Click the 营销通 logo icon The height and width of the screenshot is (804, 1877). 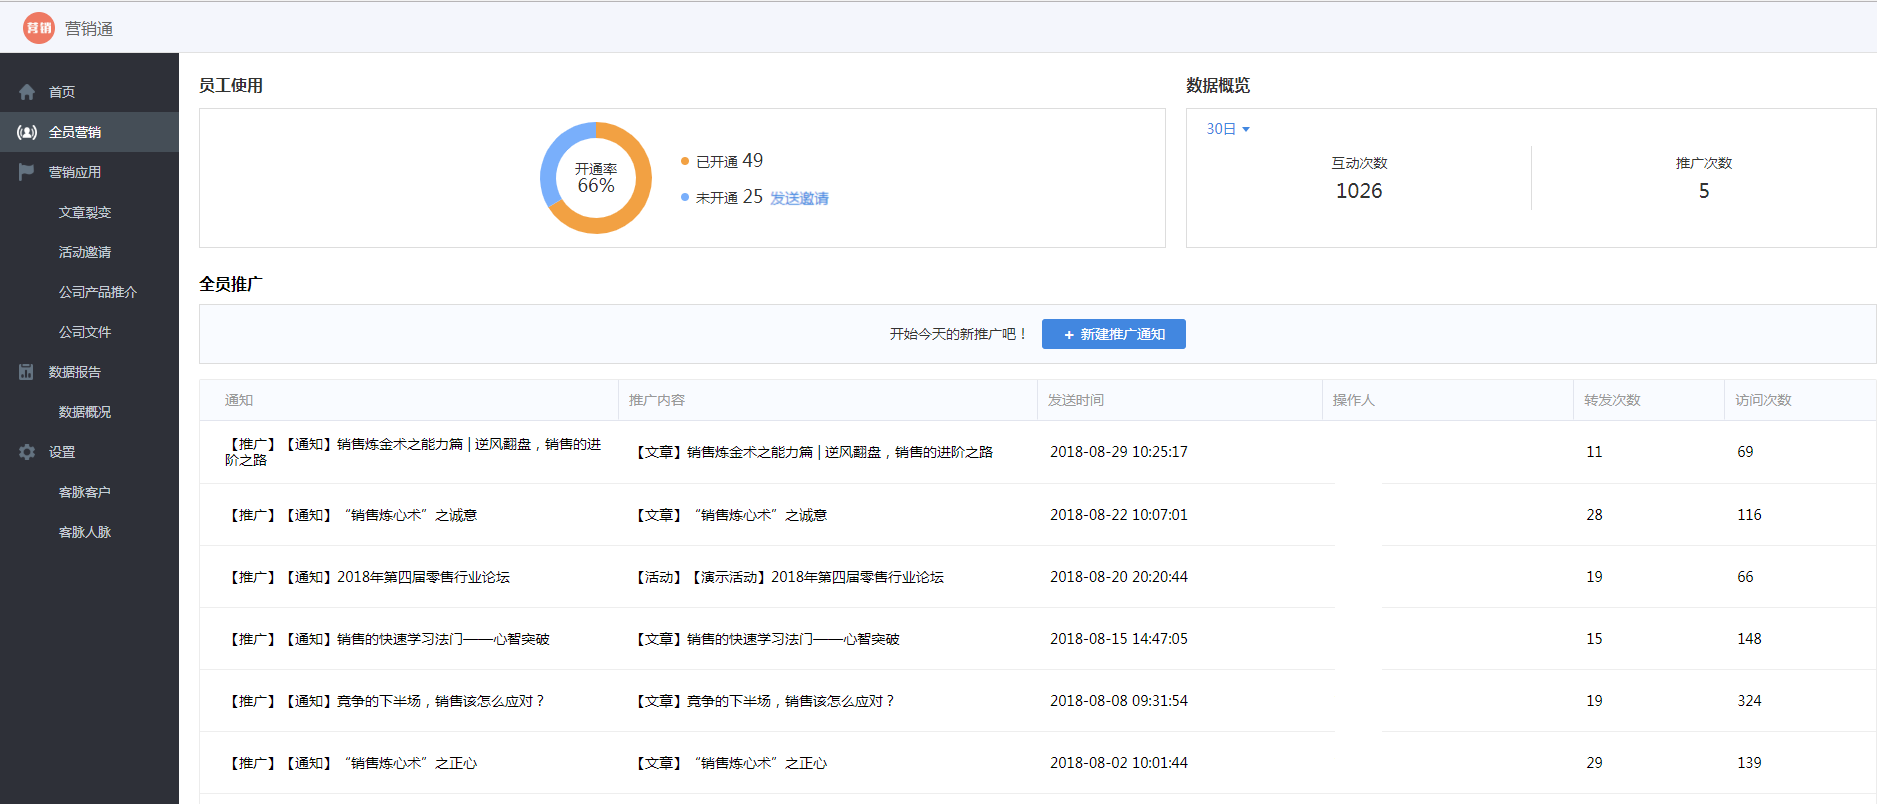point(39,28)
